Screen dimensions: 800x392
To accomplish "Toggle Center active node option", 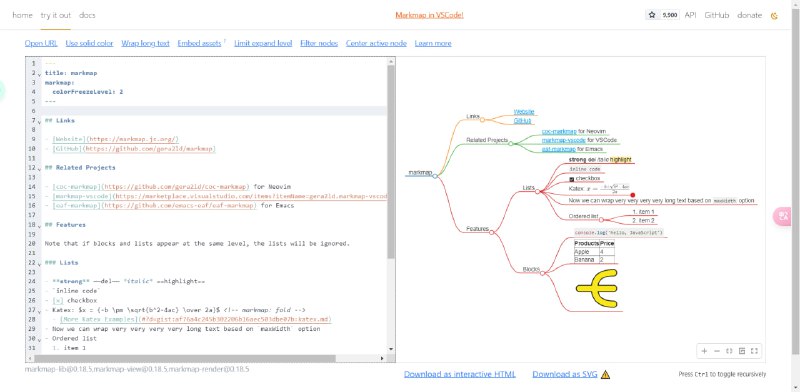I will [376, 43].
